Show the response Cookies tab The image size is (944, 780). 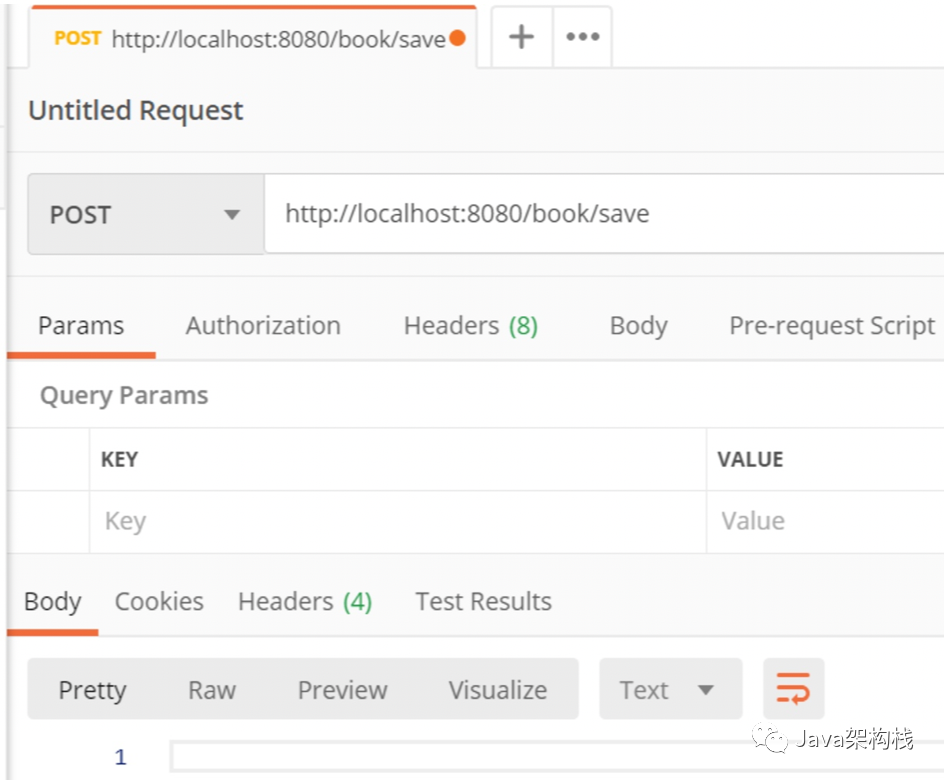[x=159, y=602]
